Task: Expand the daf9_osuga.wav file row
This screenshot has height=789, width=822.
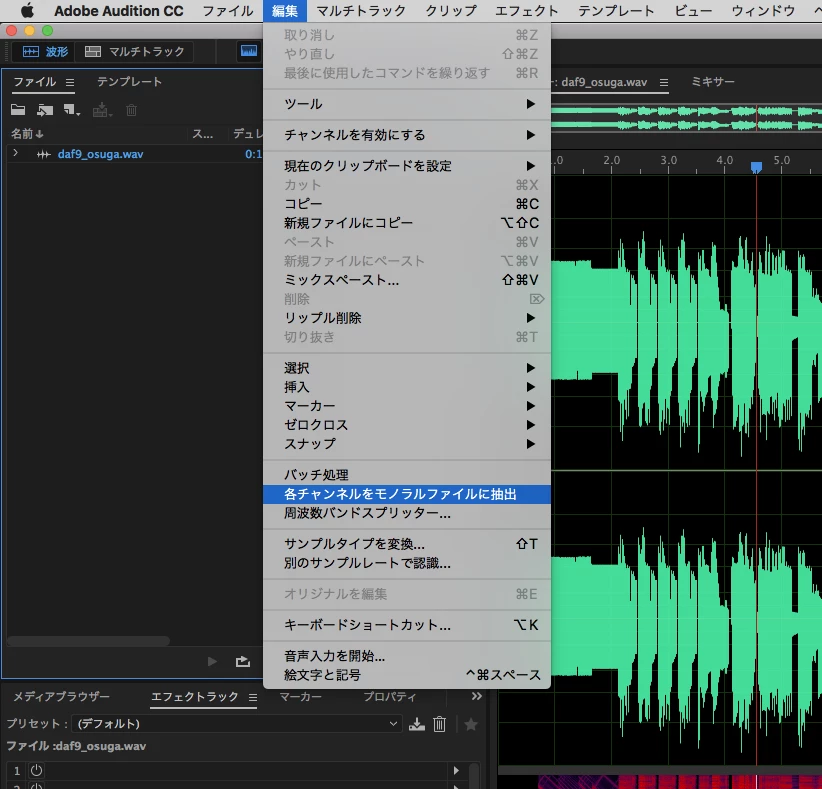Action: click(x=15, y=153)
